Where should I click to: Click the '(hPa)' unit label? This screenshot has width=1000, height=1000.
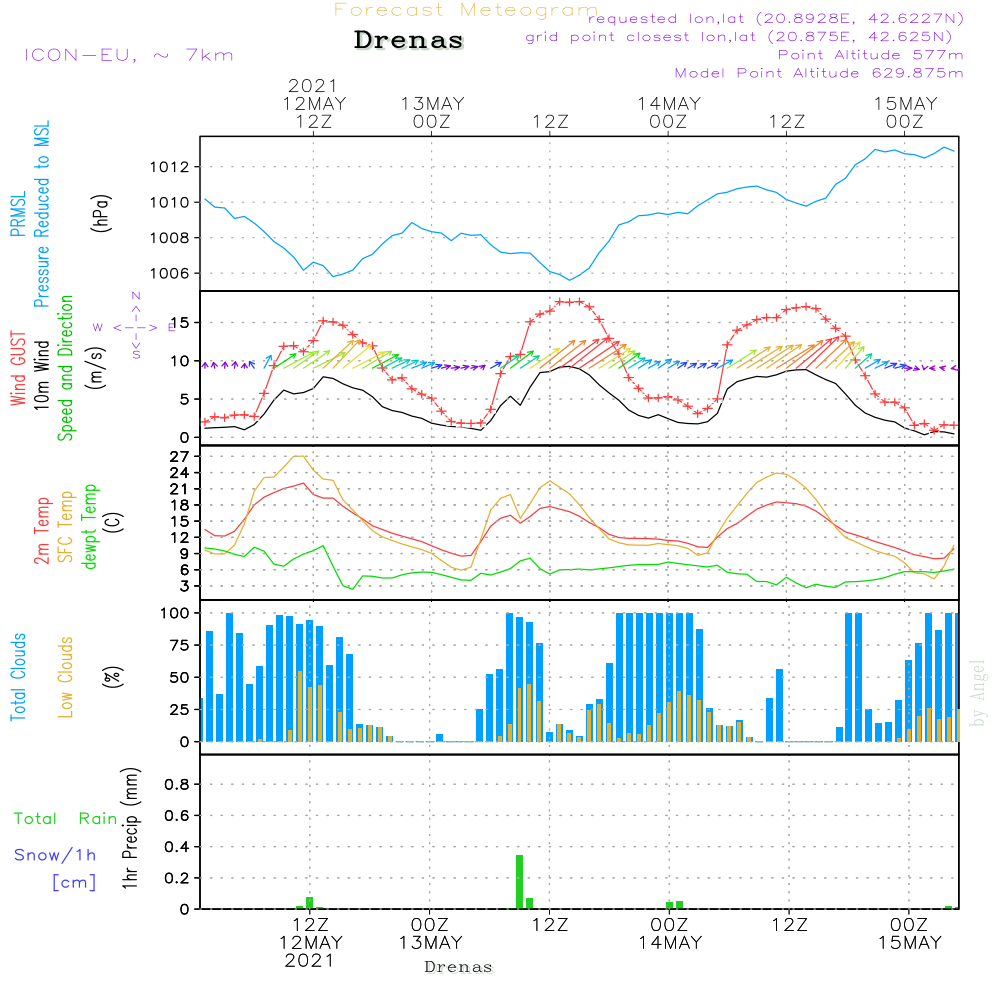pos(101,213)
